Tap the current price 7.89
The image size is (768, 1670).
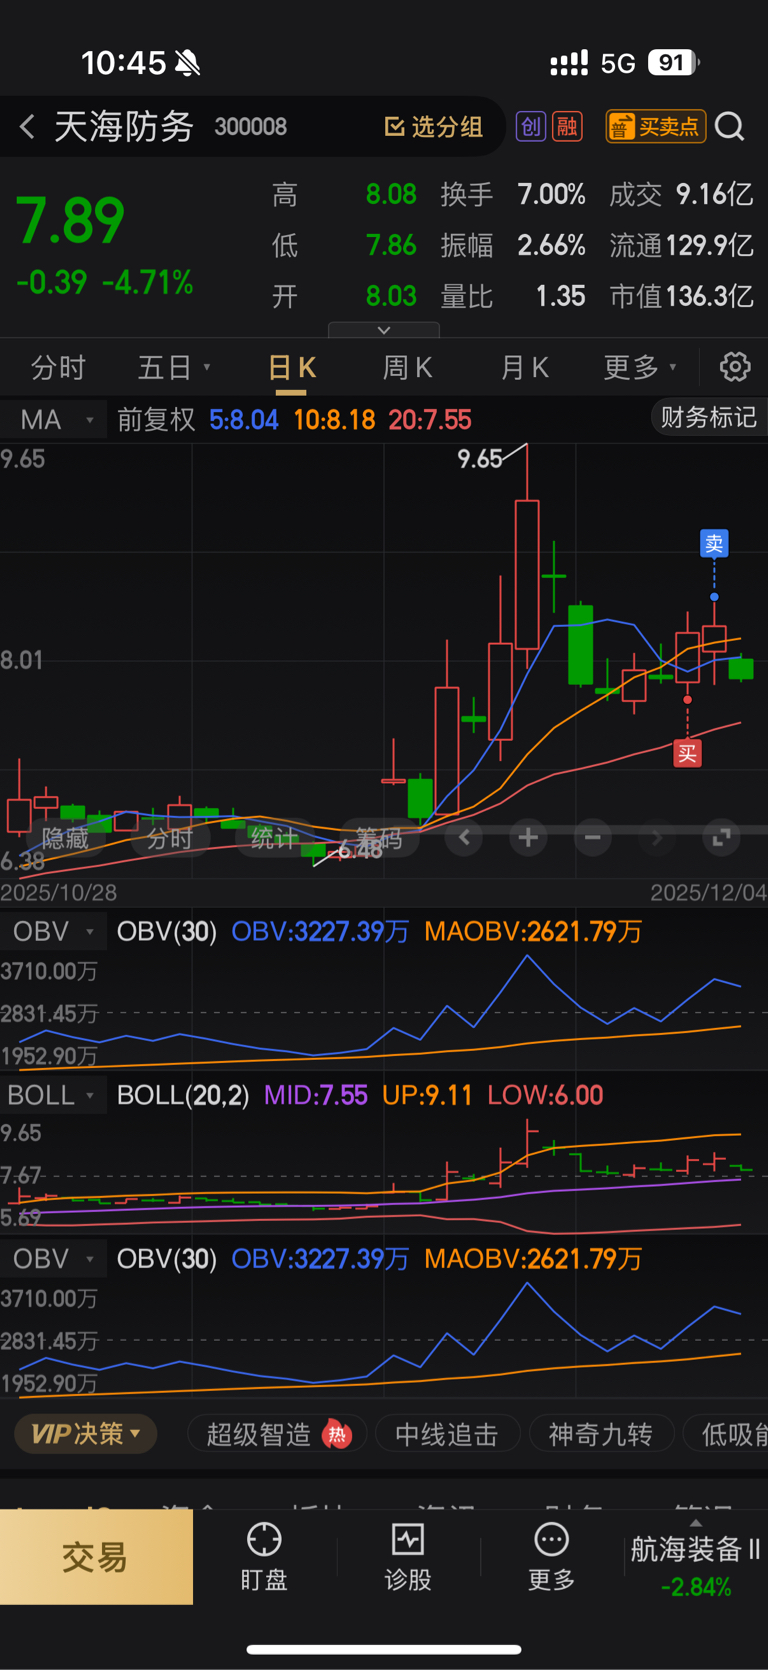coord(70,222)
